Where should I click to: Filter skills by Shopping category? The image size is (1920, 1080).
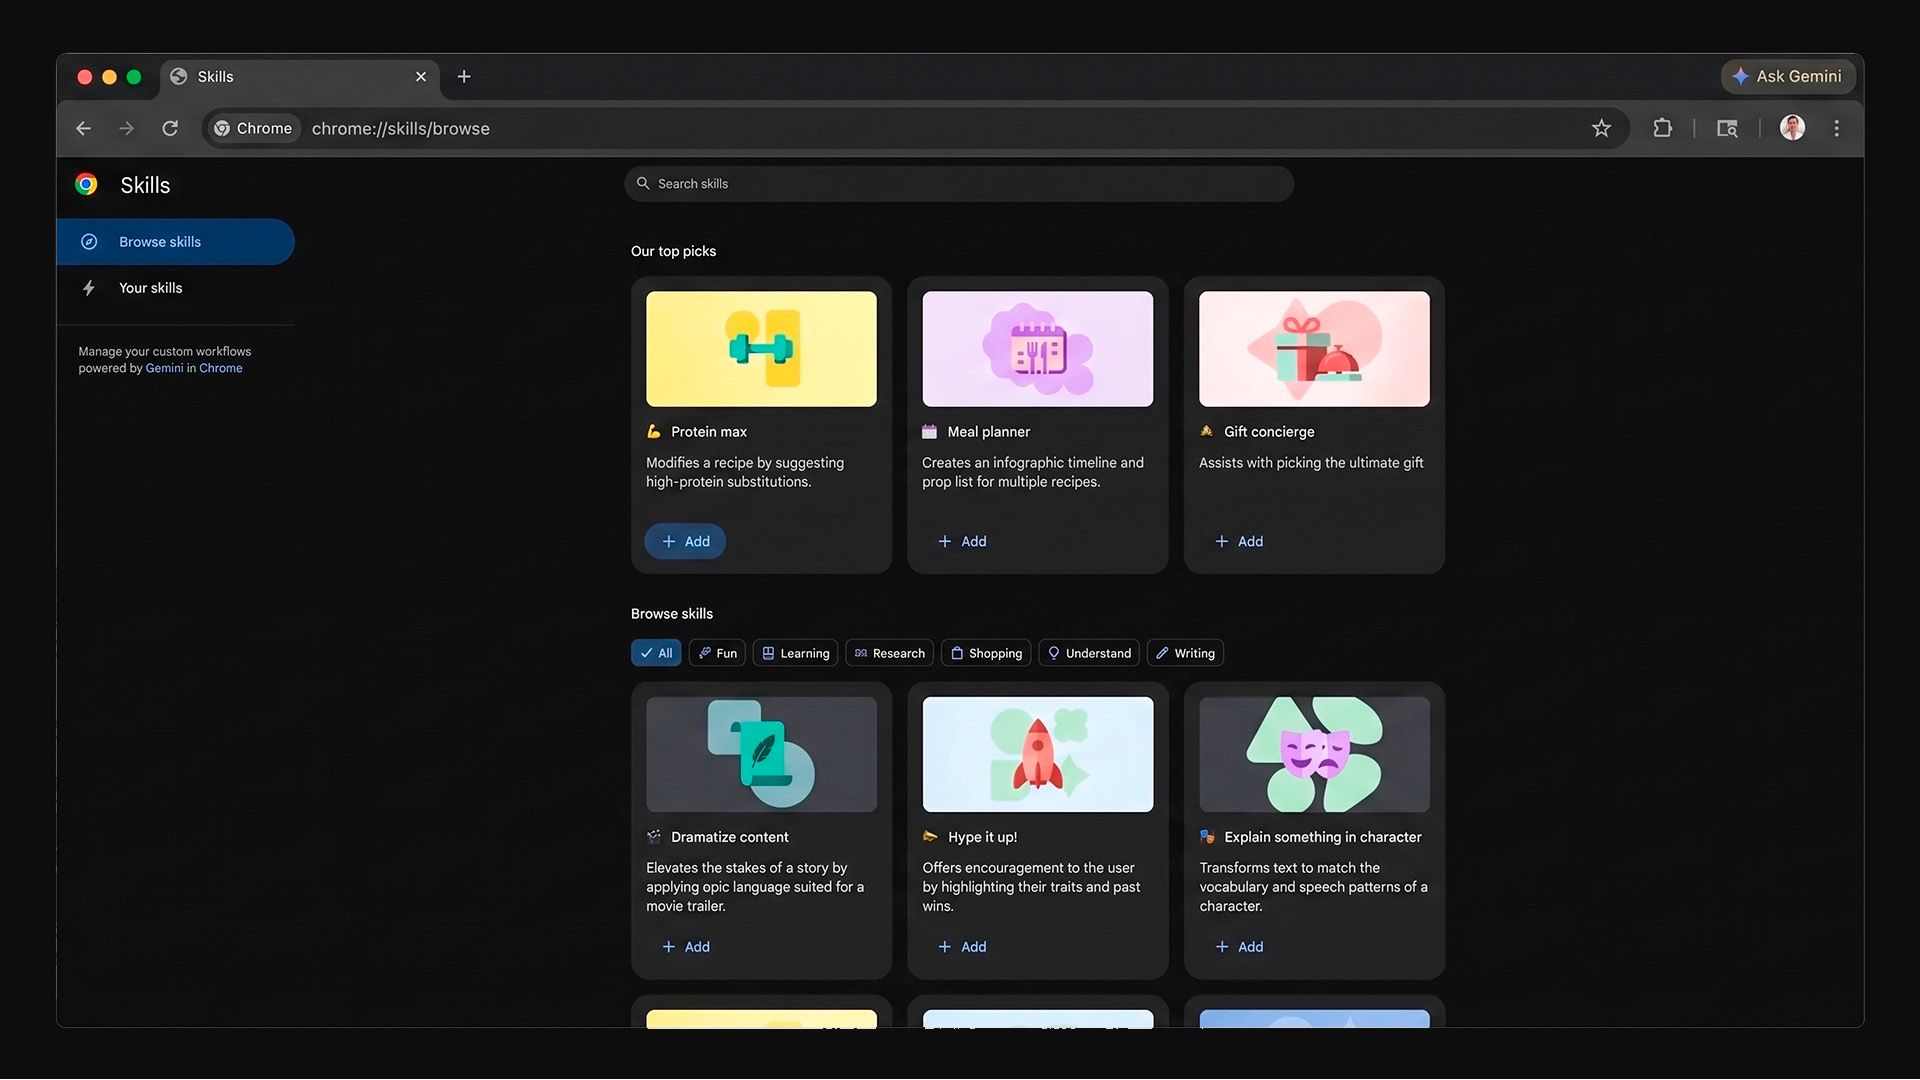[986, 653]
